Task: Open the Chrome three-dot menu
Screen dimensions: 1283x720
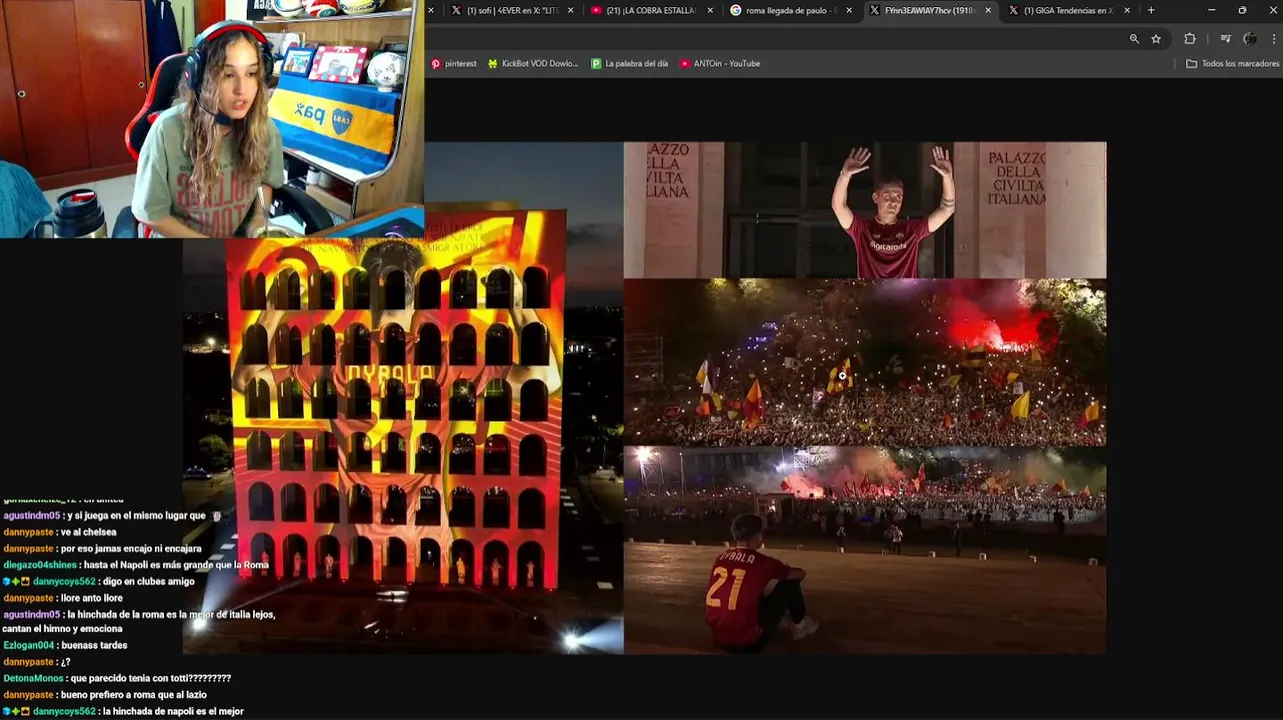Action: tap(1274, 39)
